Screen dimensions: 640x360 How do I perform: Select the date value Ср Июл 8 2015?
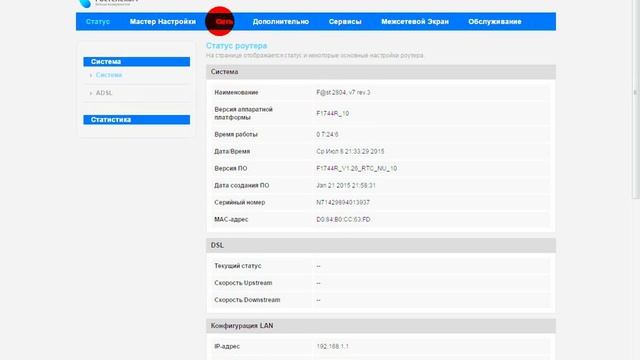coord(350,151)
